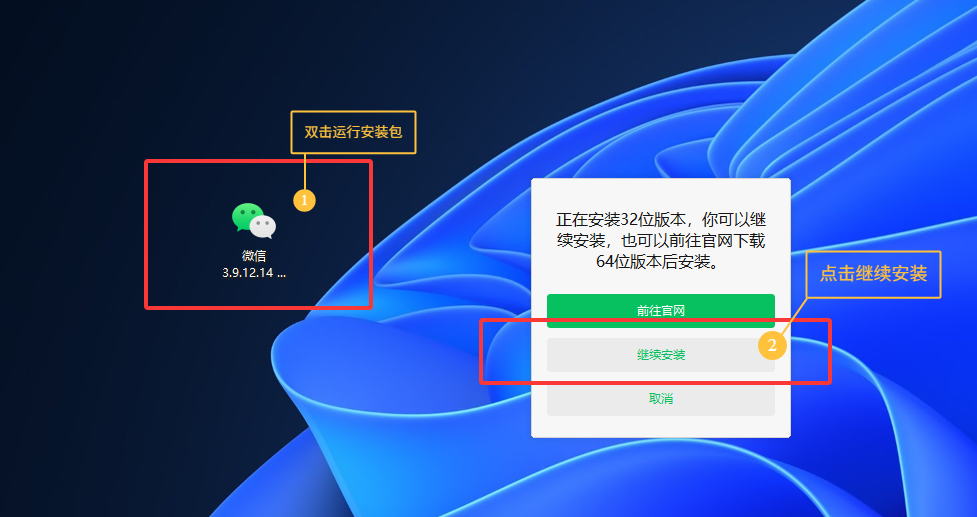
Task: Click the yellow number 2 step badge
Action: point(772,345)
